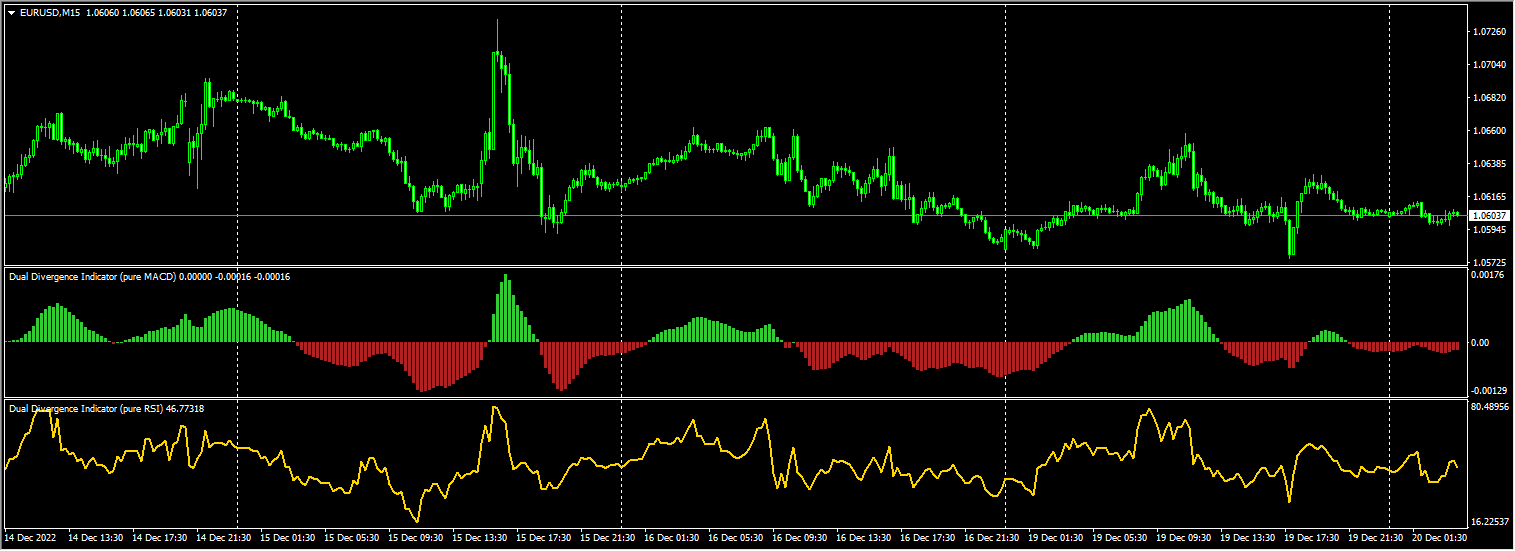
Task: Click the 15 Dec 17:30 time label
Action: click(x=544, y=537)
